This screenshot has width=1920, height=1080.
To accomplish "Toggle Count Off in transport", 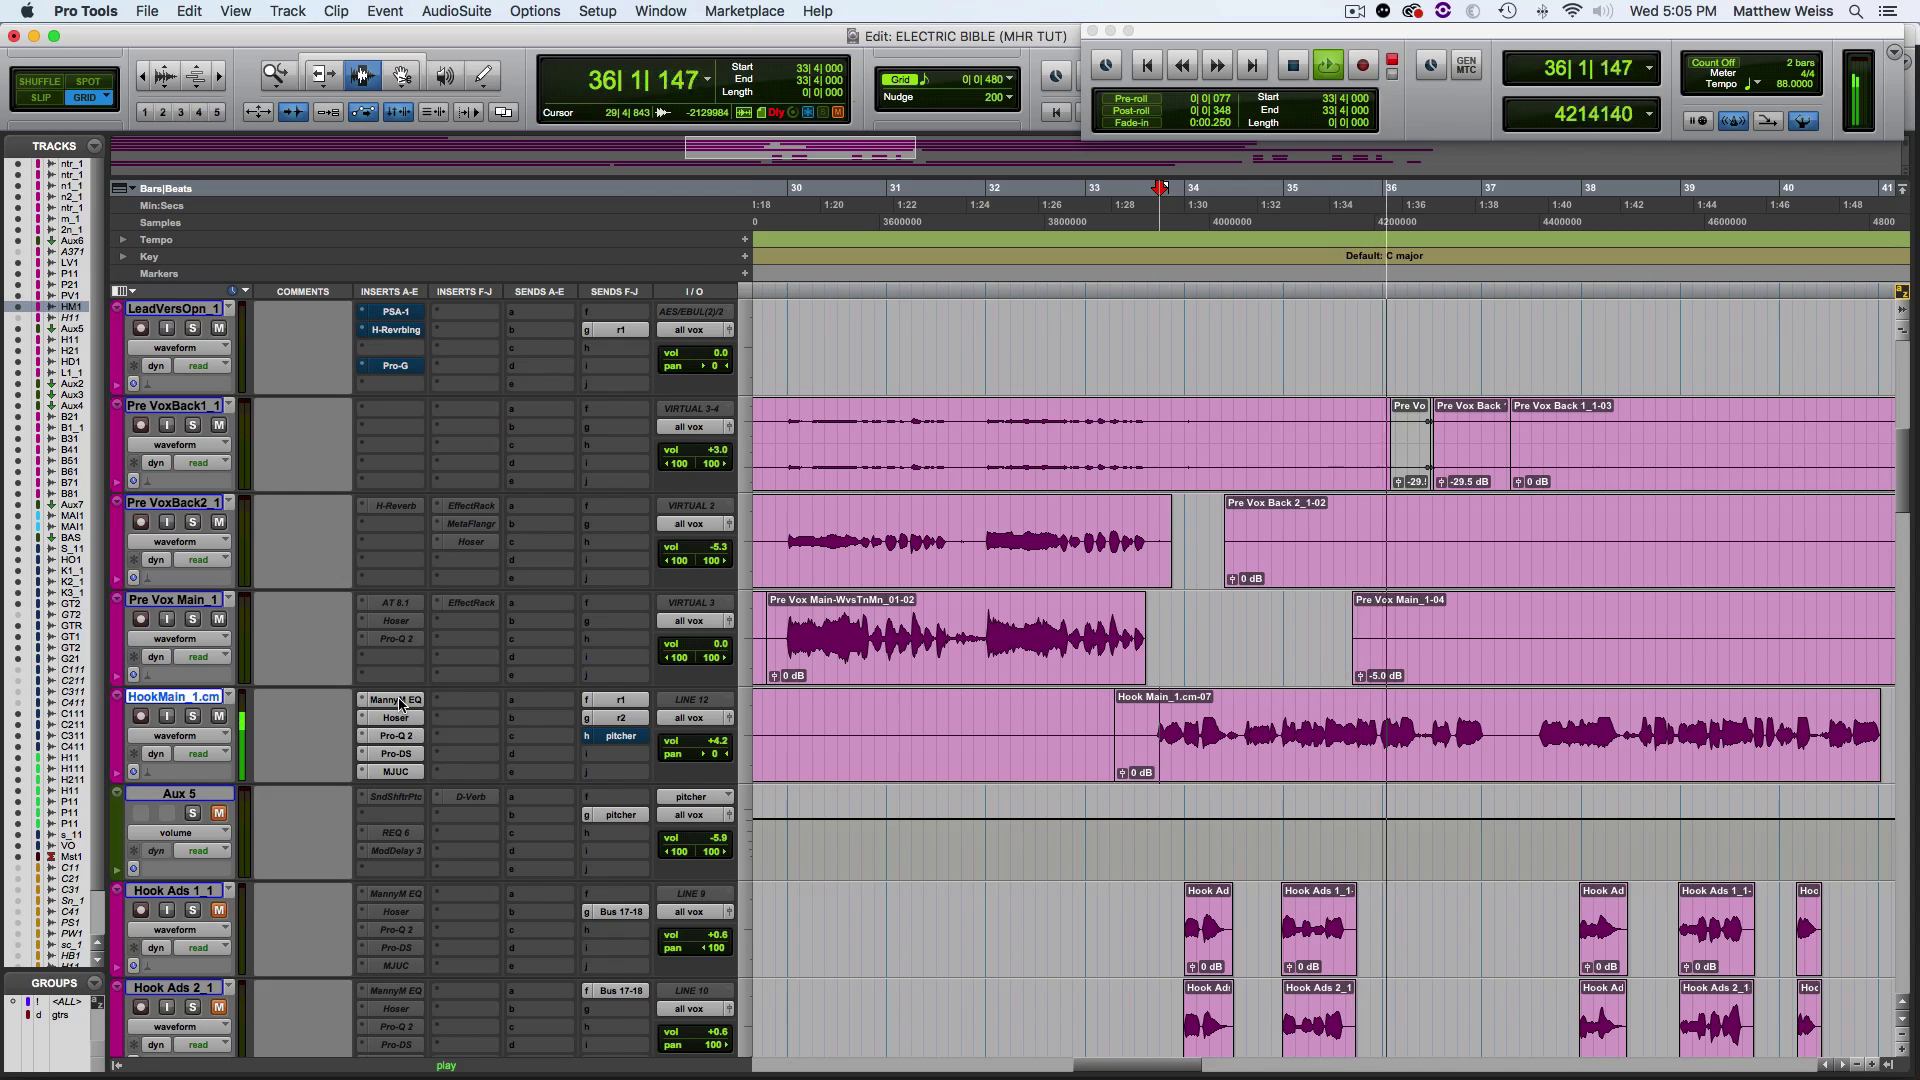I will [1713, 62].
